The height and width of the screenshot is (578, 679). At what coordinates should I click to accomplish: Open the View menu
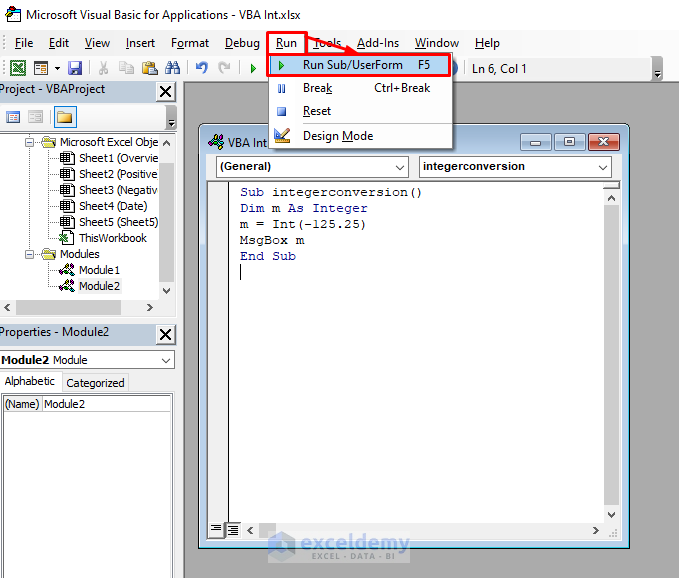pos(97,43)
